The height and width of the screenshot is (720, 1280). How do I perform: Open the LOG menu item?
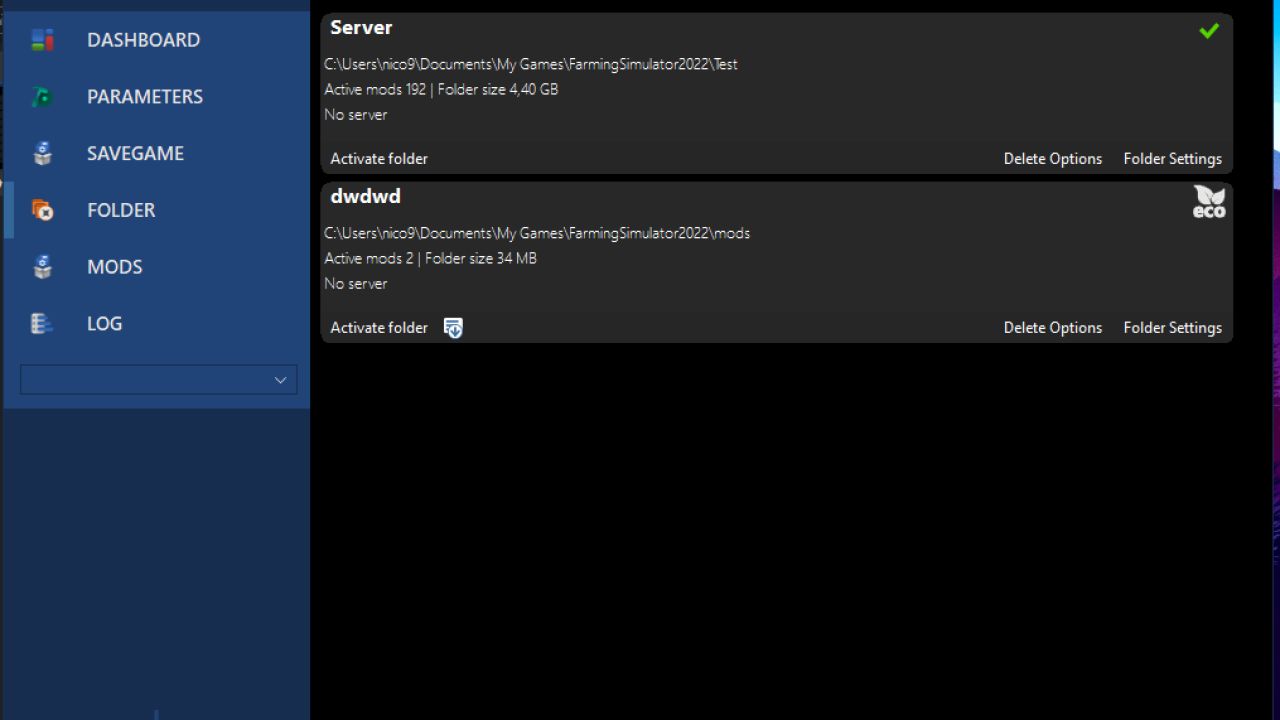coord(104,324)
